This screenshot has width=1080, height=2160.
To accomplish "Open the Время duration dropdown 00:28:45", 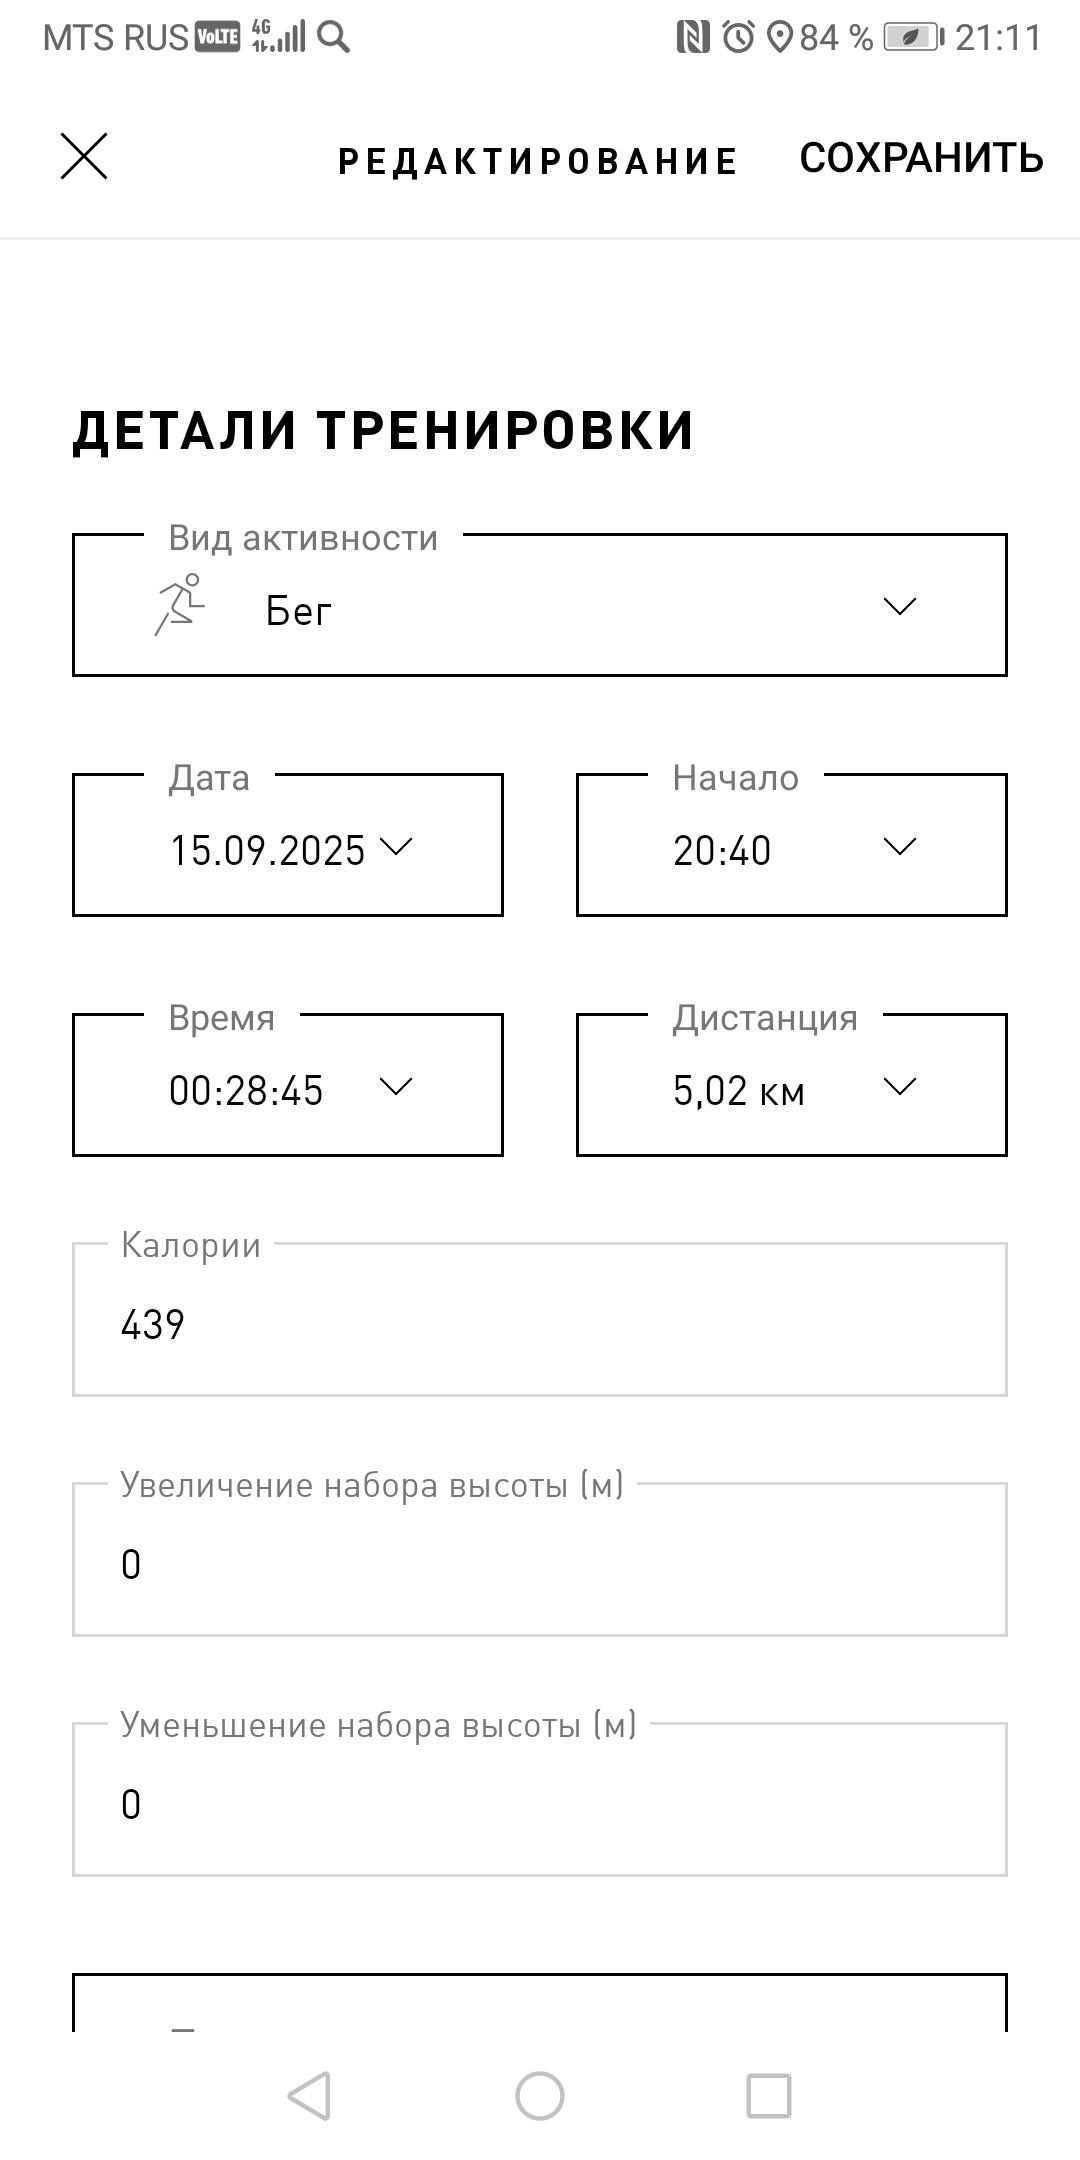I will tap(288, 1085).
